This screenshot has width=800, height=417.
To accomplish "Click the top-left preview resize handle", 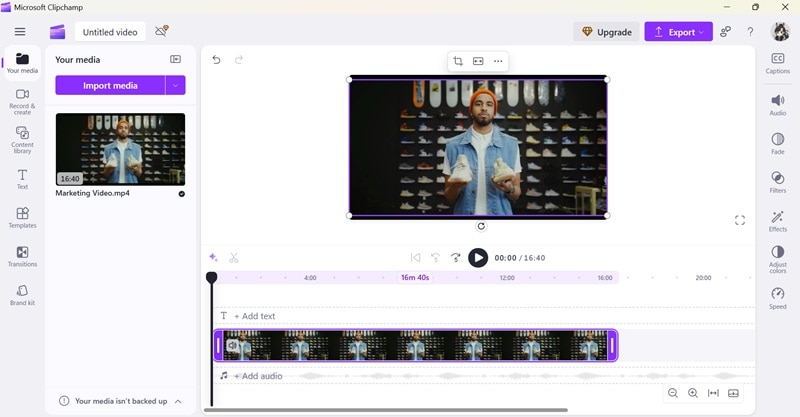I will click(x=349, y=79).
